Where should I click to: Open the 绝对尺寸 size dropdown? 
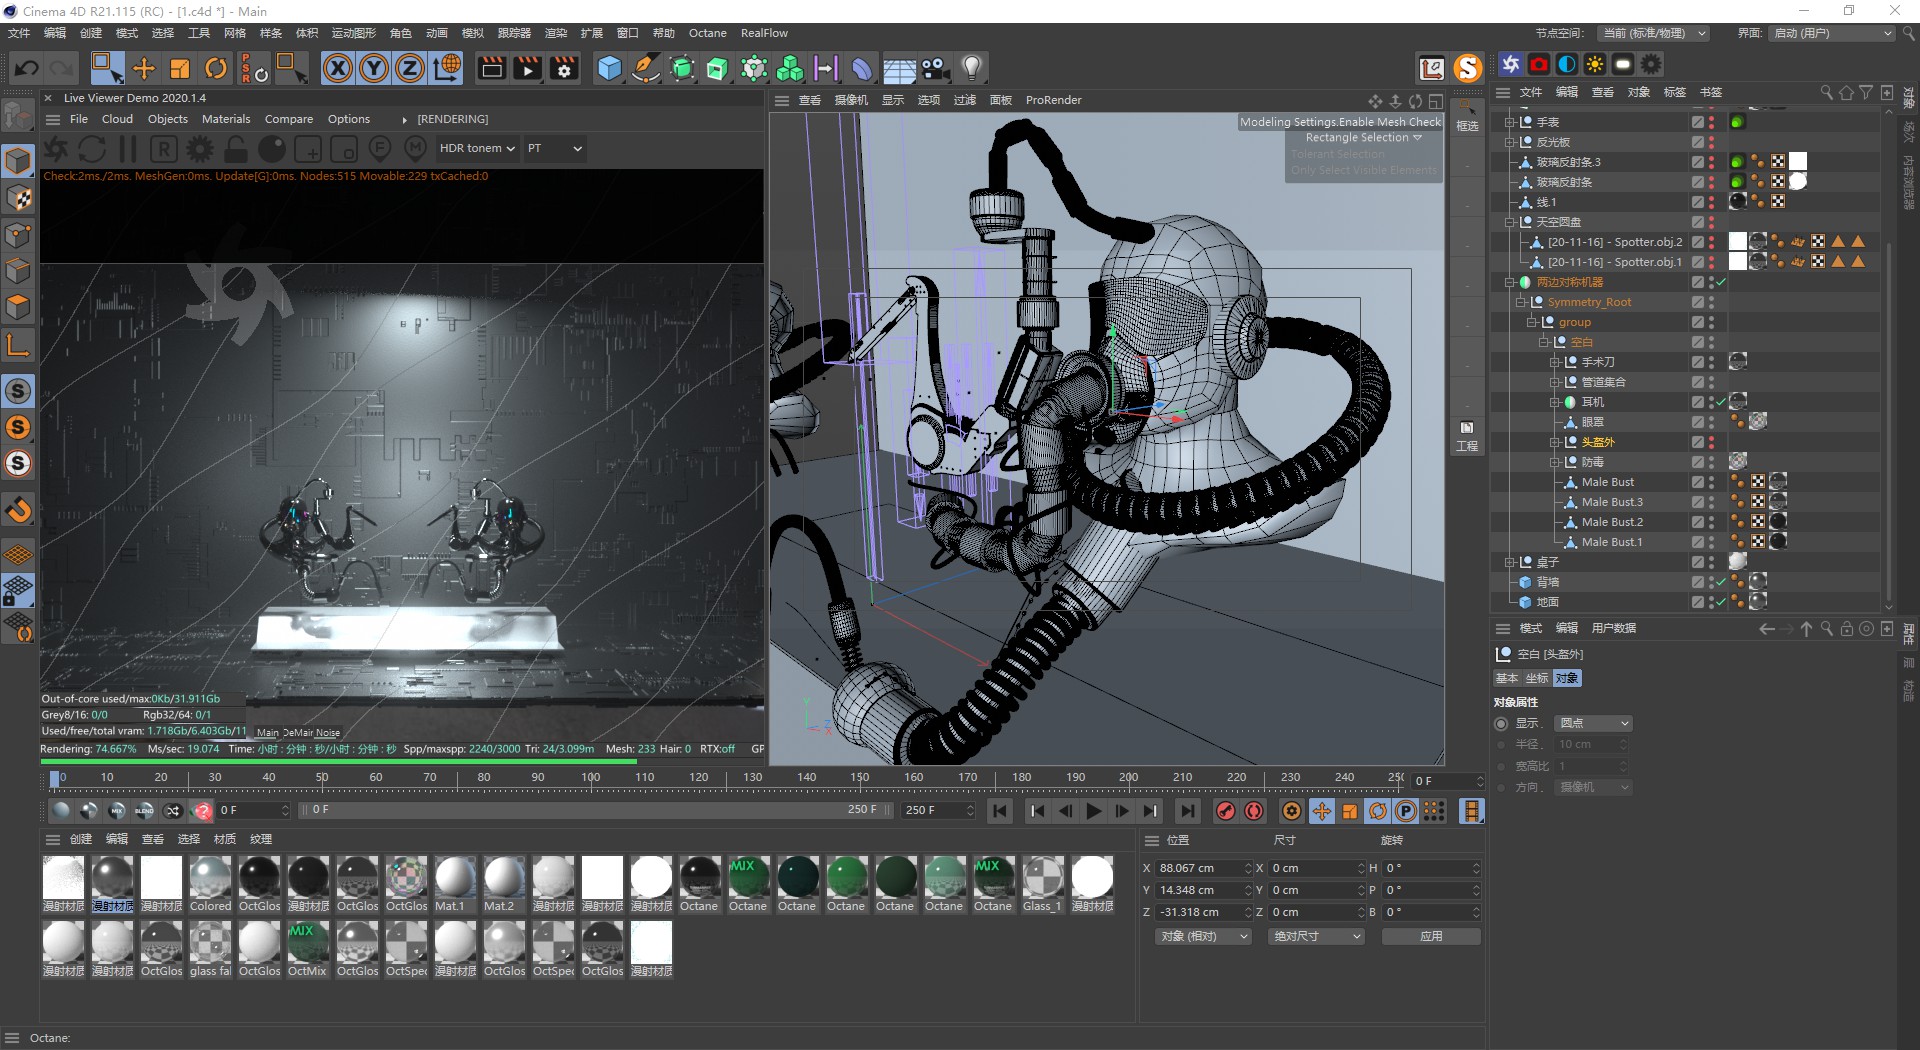(1317, 937)
